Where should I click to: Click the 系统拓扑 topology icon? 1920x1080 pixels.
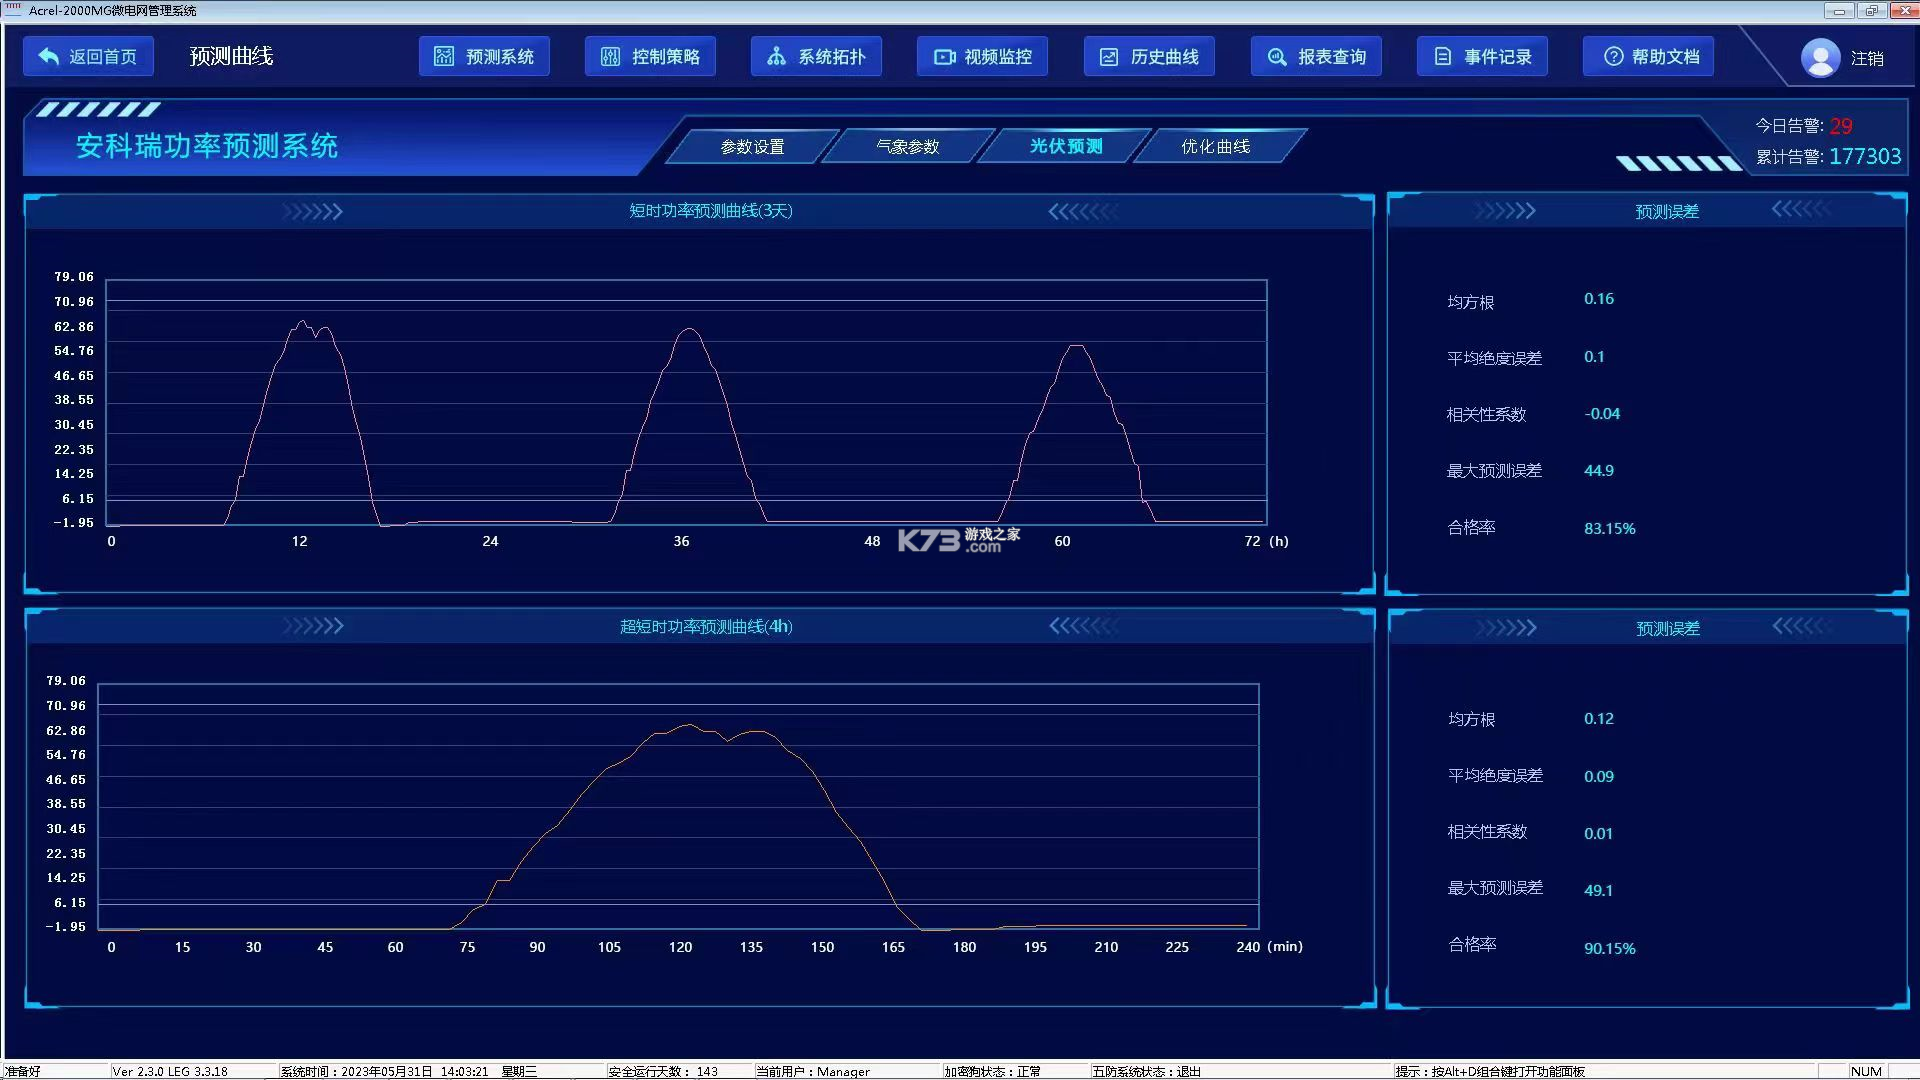coord(776,57)
